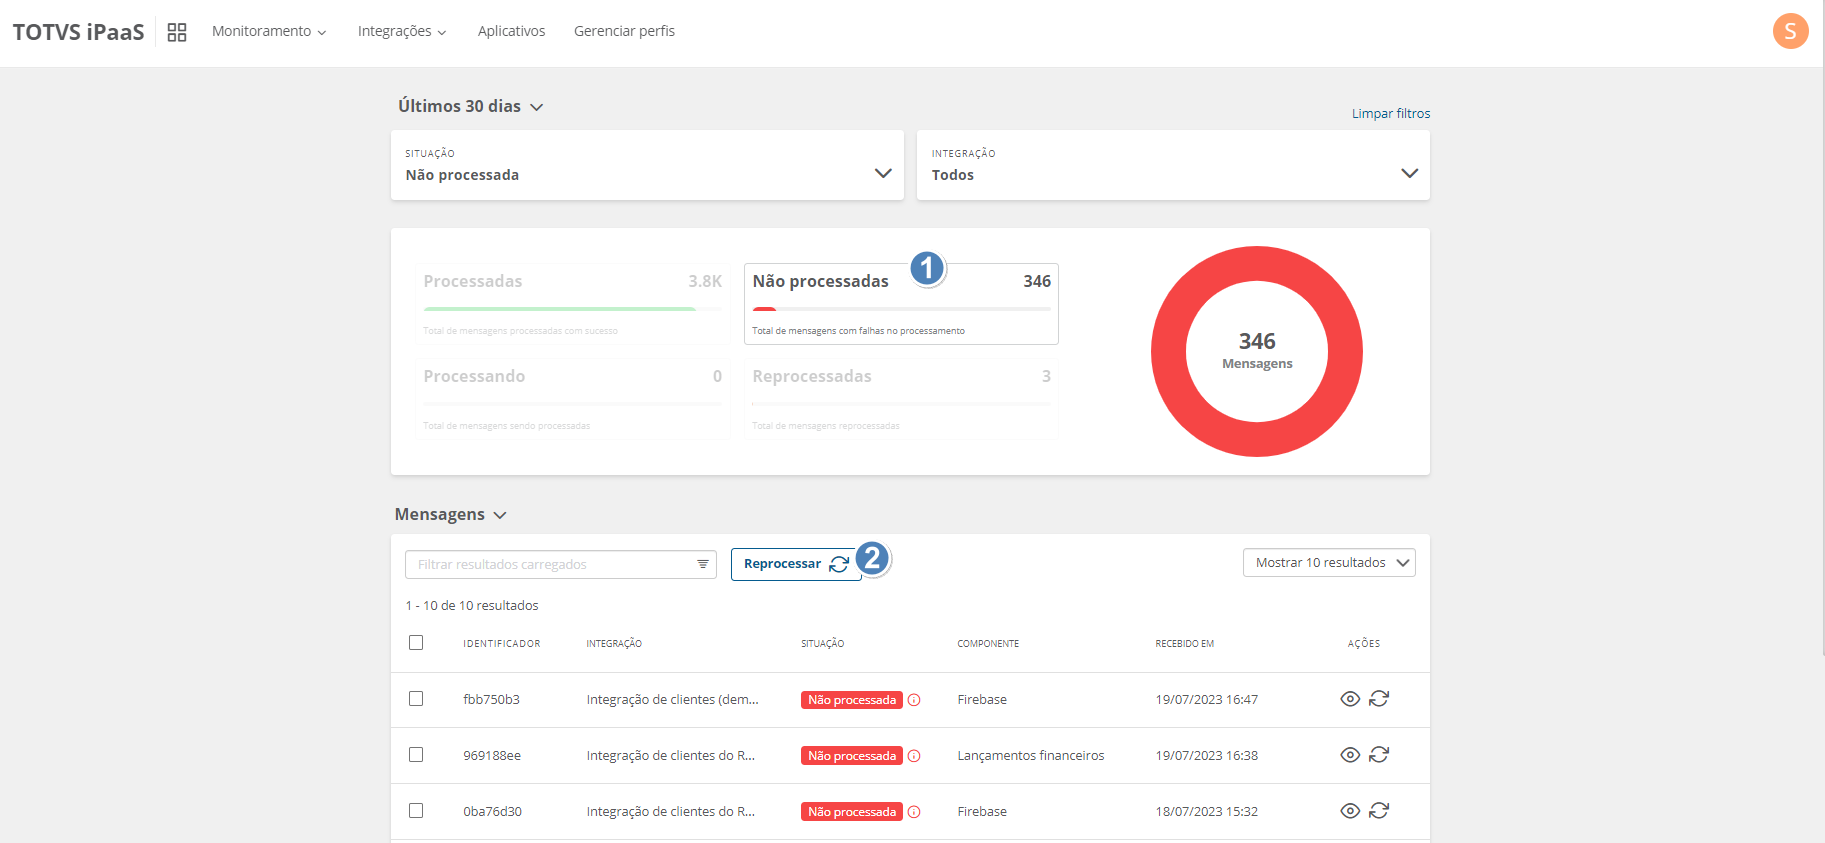Select all messages with header checkbox
1825x843 pixels.
[416, 643]
